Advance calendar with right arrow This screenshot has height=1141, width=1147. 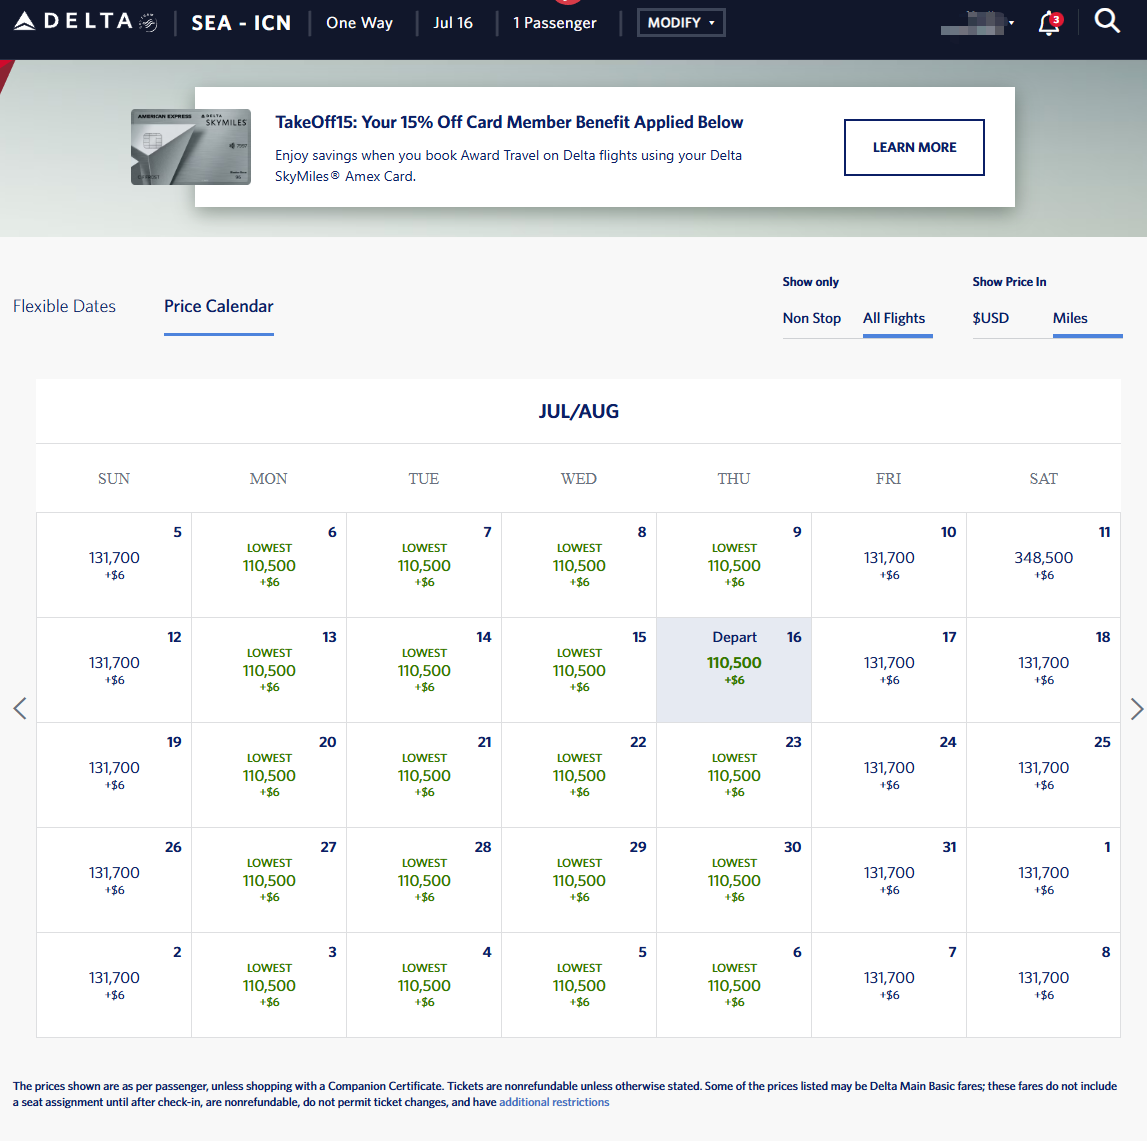coord(1136,708)
